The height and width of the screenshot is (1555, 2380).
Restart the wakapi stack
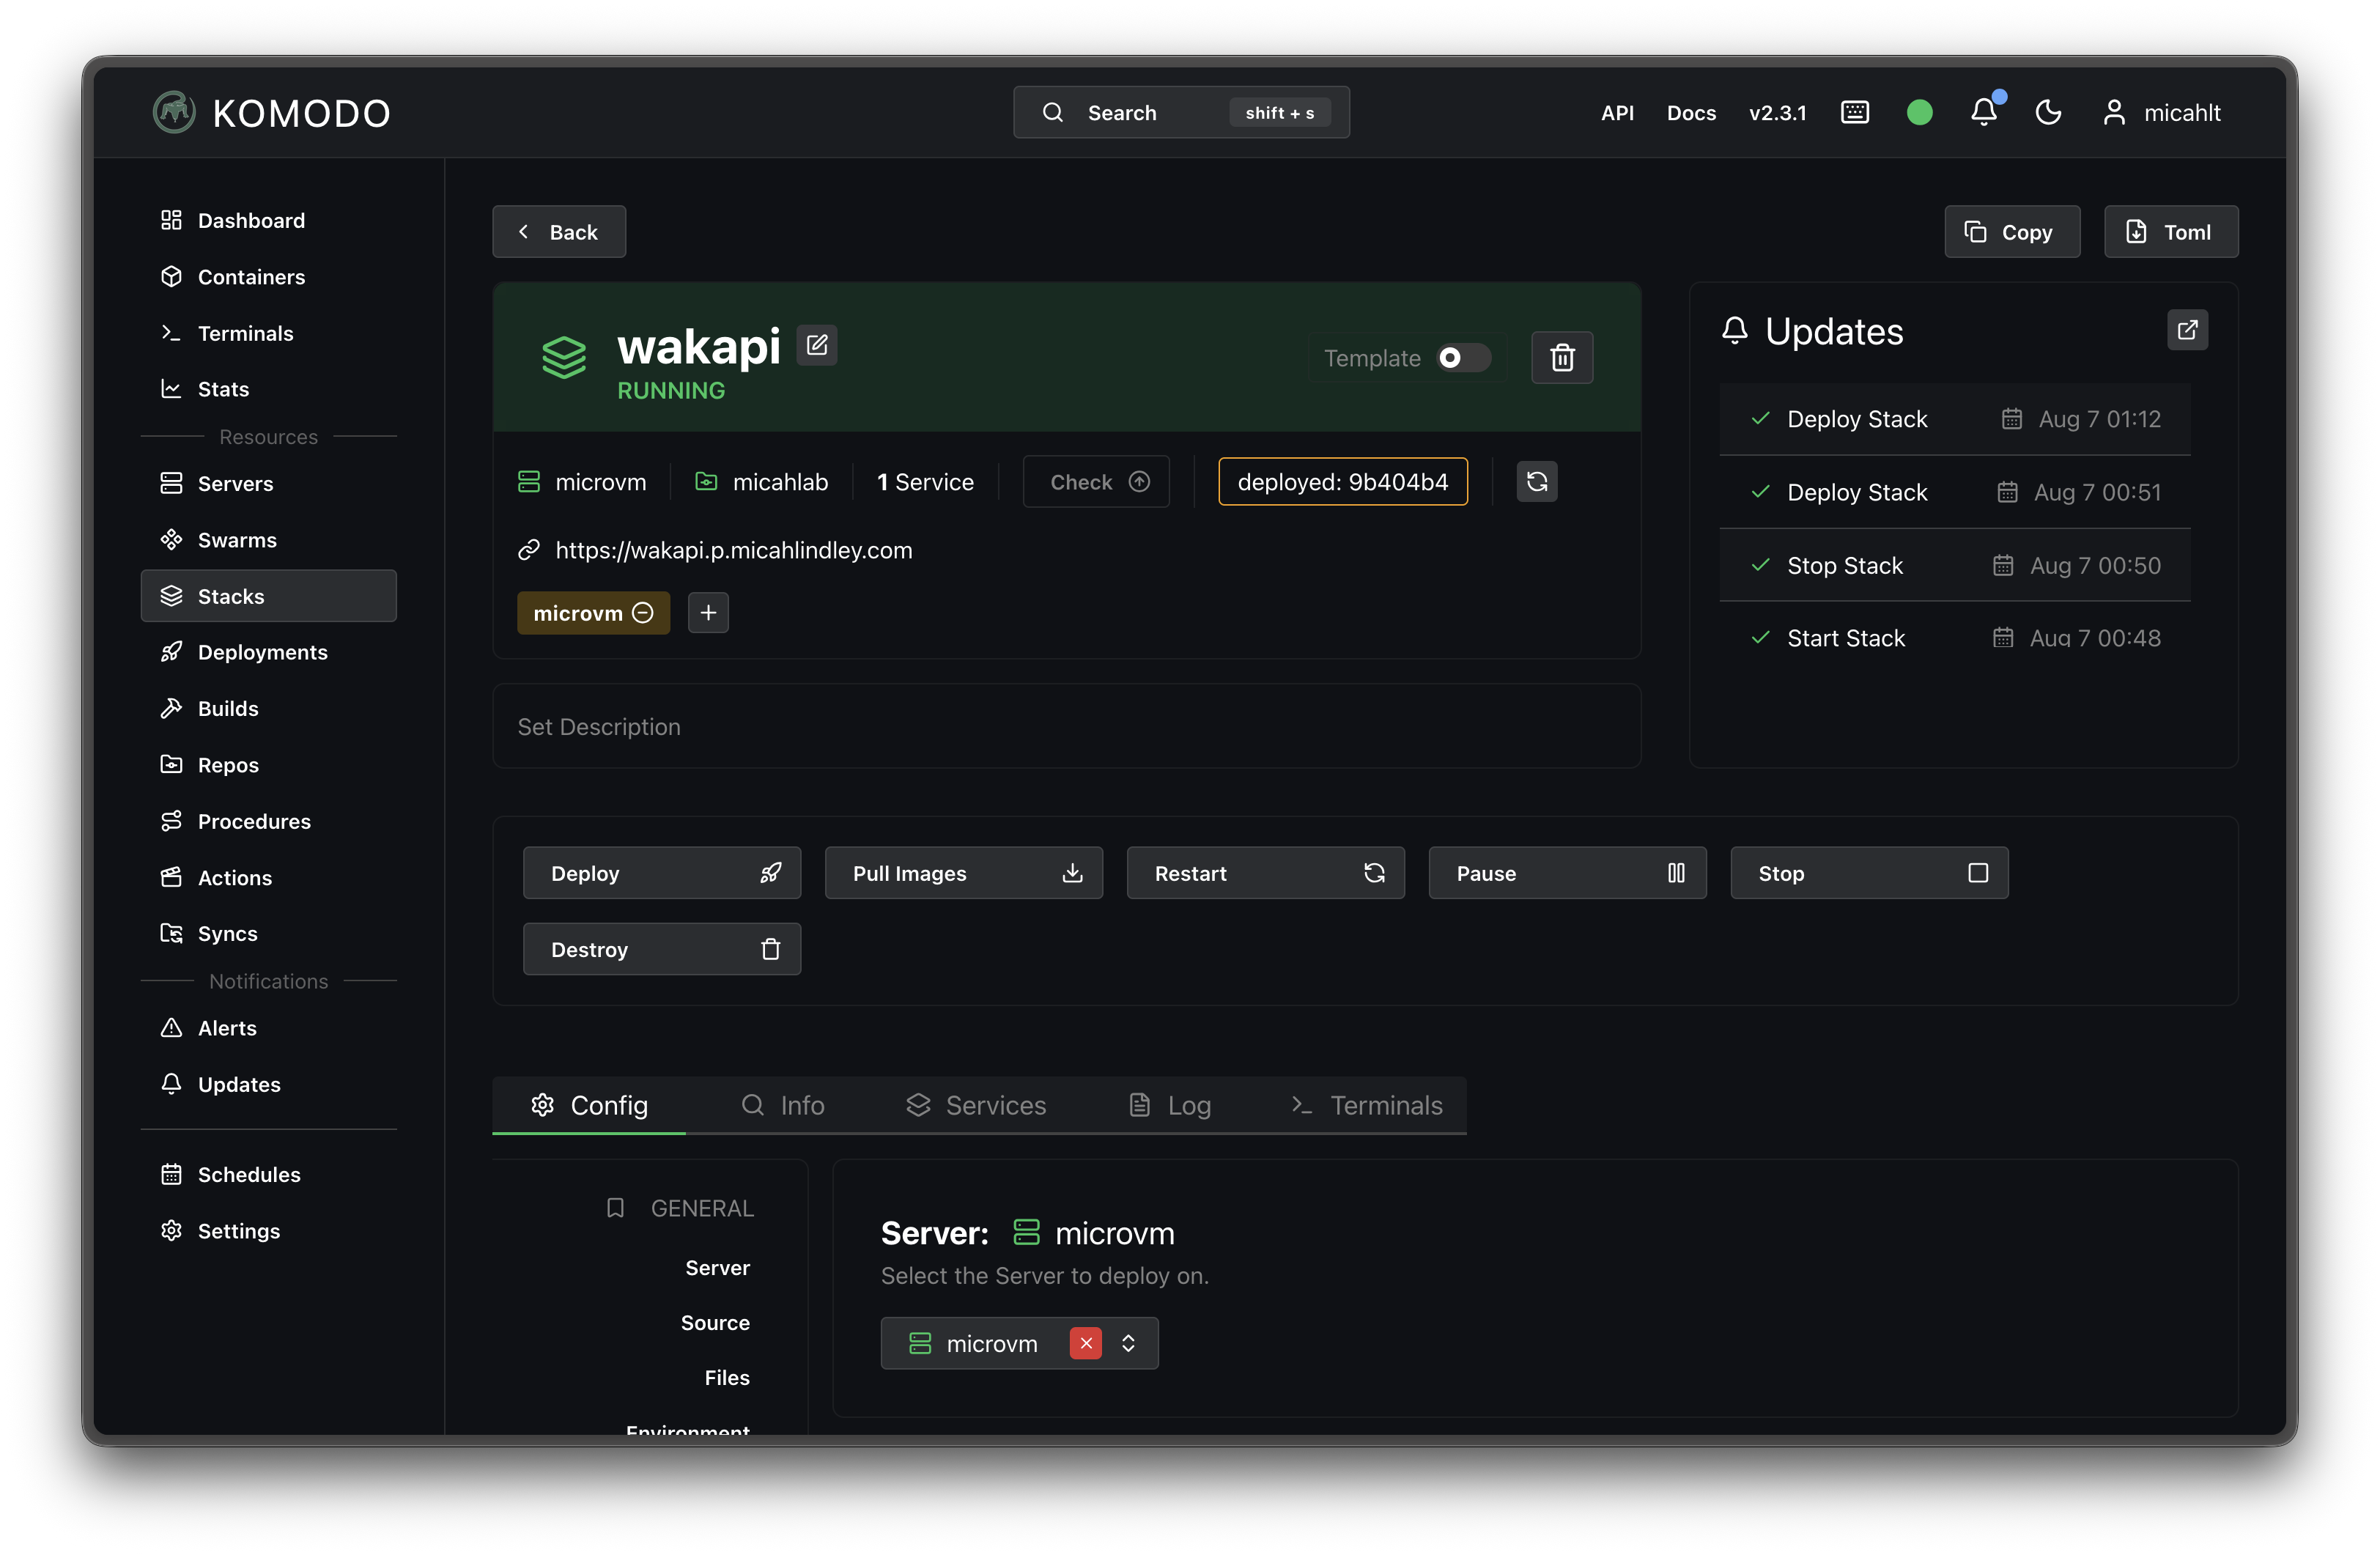point(1266,873)
